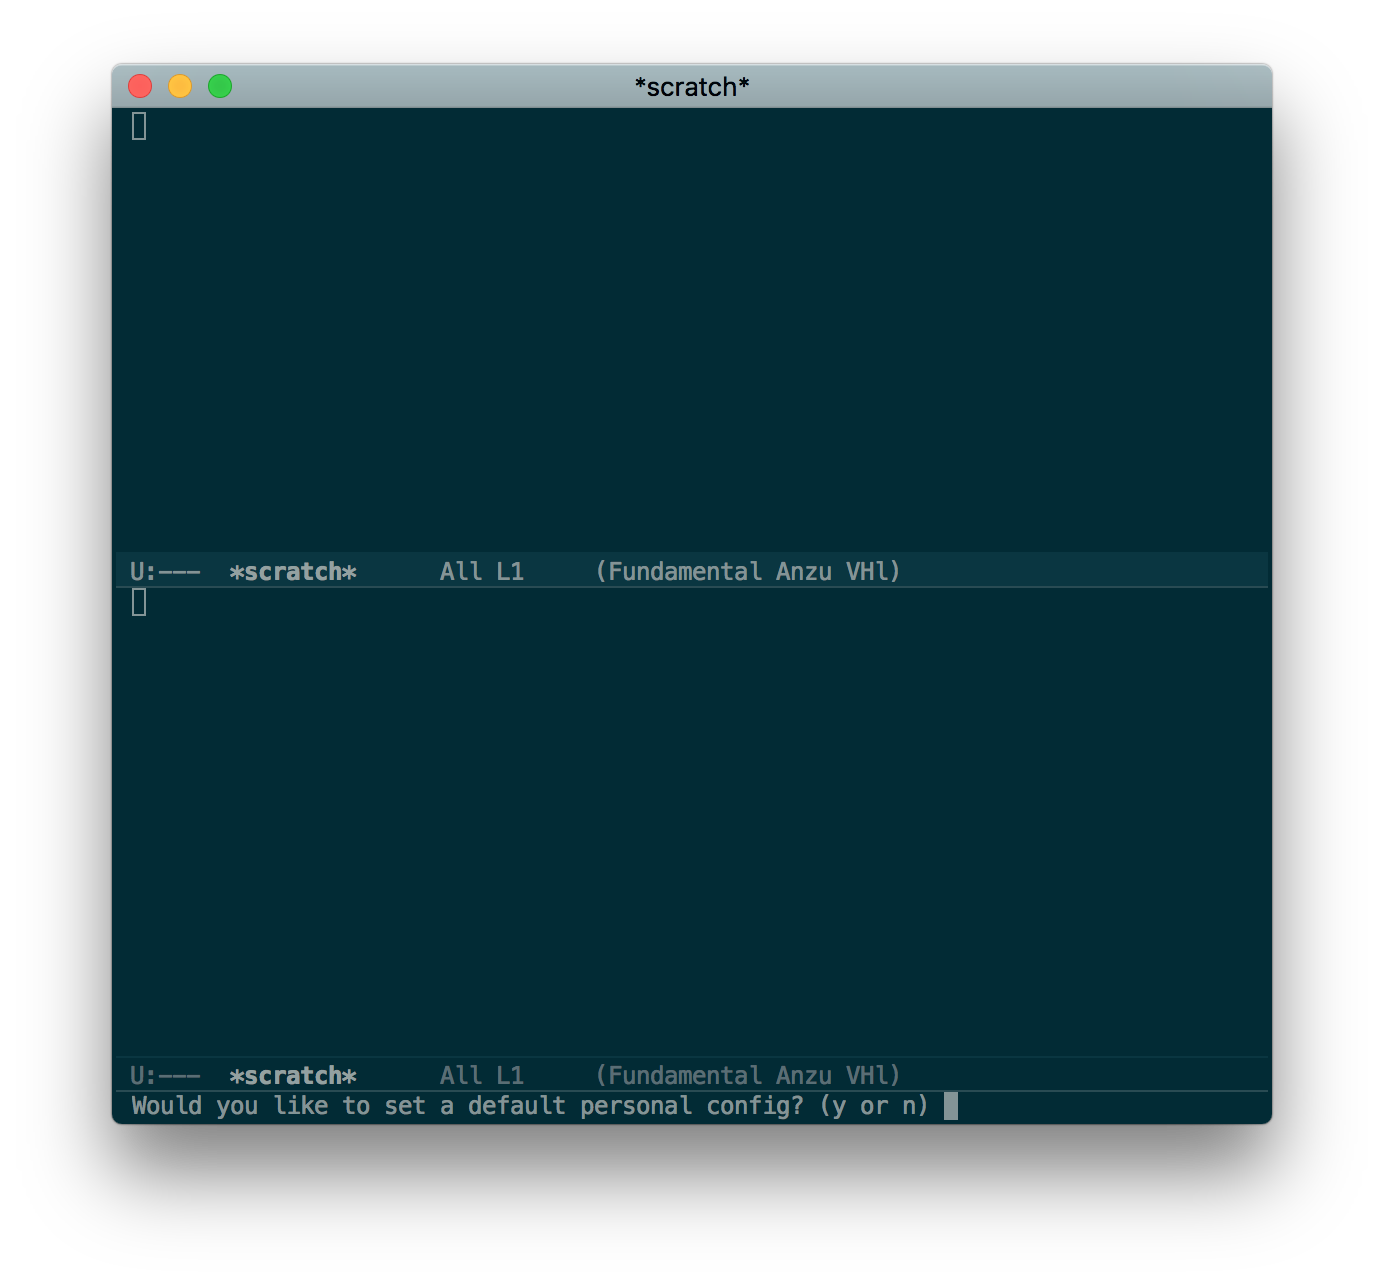Click the solid cursor after the (y or n) prompt
The width and height of the screenshot is (1384, 1284).
(951, 1106)
